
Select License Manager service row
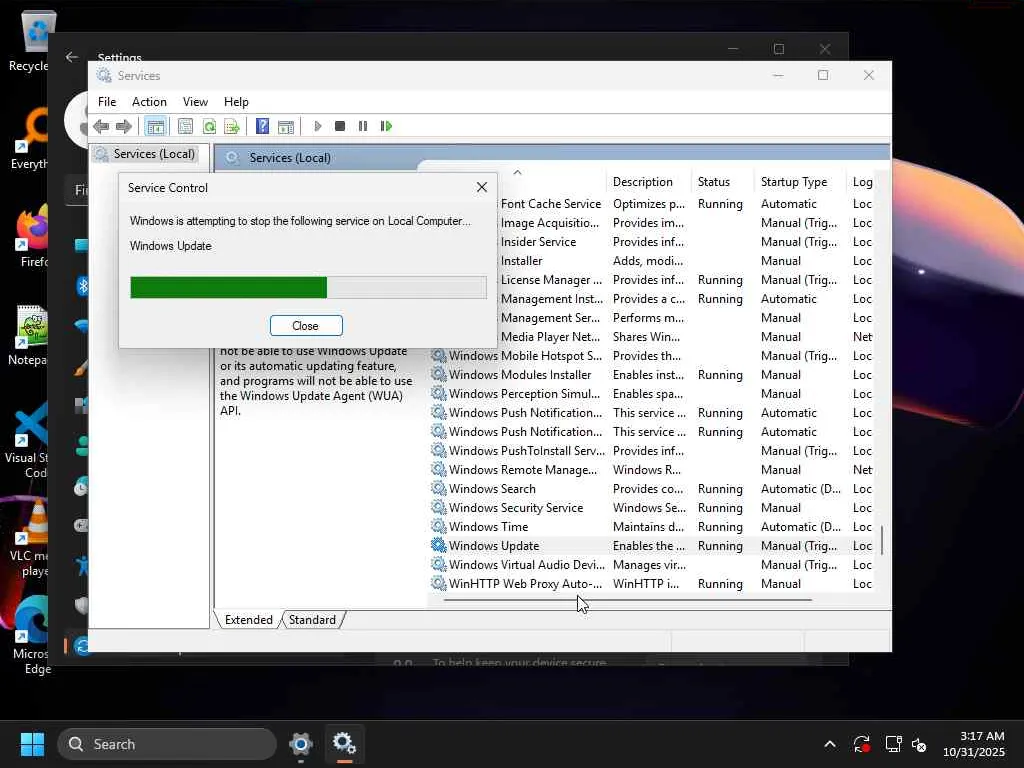(x=686, y=280)
